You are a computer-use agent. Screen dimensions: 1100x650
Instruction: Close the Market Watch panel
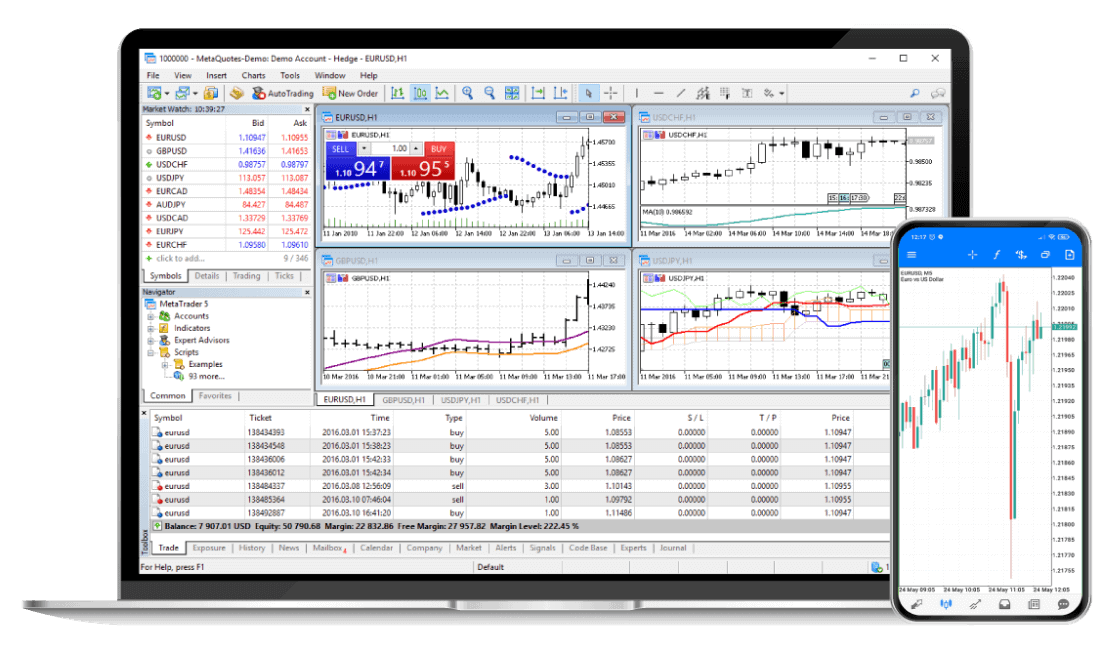pos(307,109)
